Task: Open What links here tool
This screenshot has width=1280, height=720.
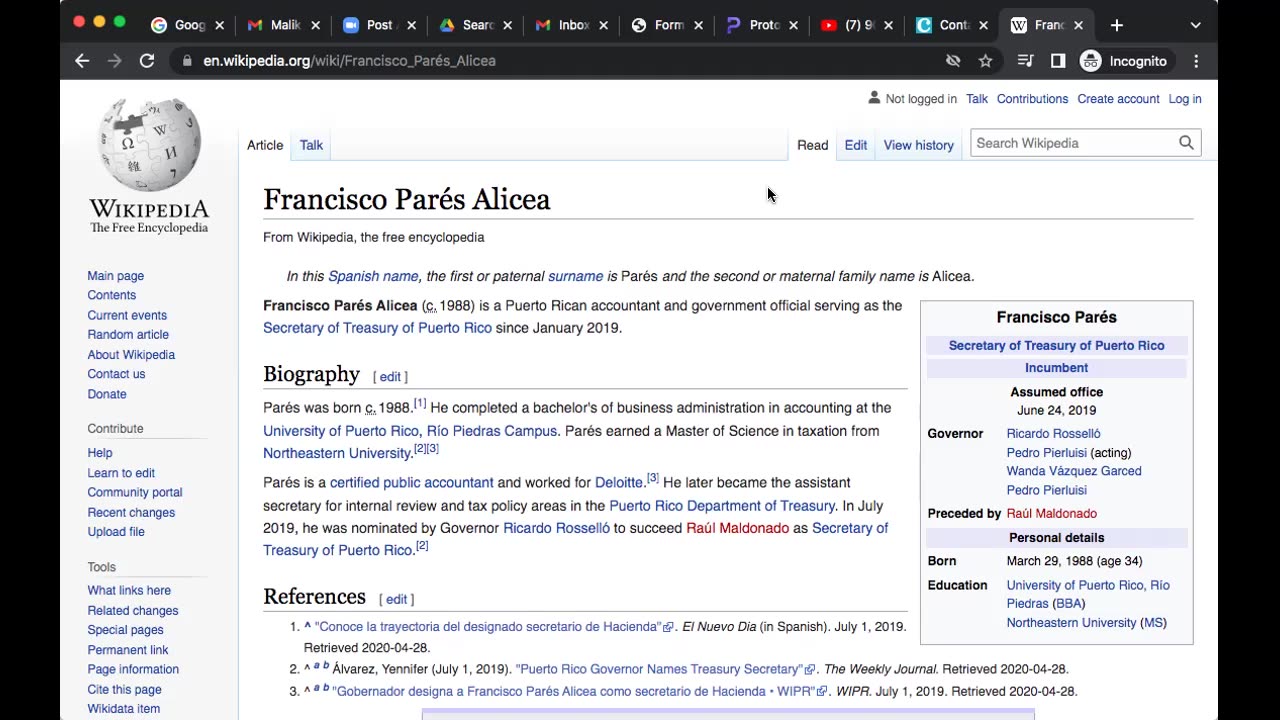Action: pyautogui.click(x=129, y=591)
